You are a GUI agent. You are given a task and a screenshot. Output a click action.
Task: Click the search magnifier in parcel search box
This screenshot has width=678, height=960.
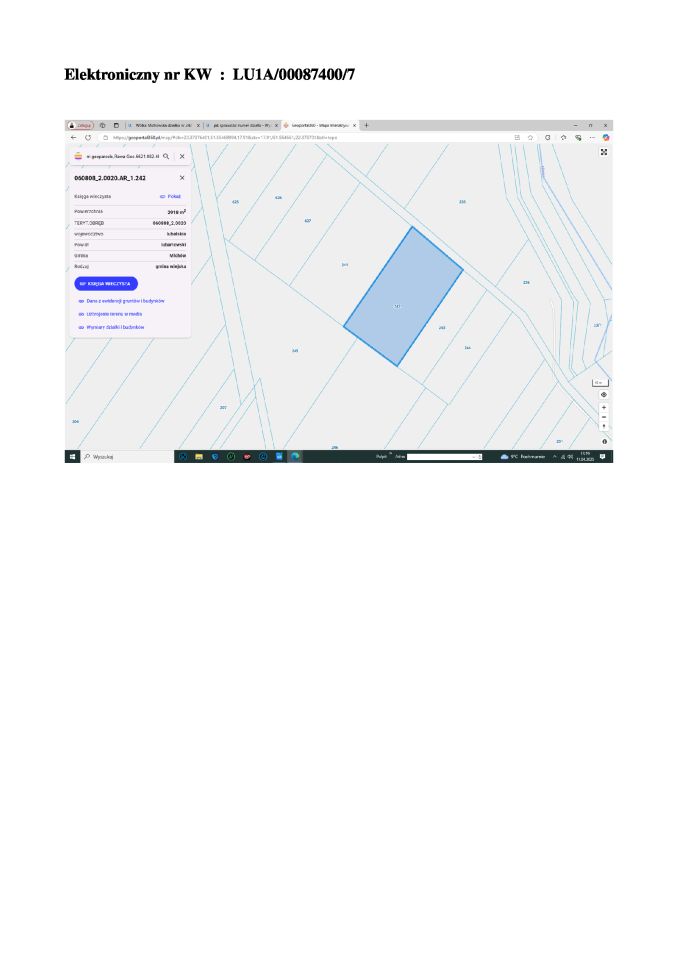click(x=166, y=157)
